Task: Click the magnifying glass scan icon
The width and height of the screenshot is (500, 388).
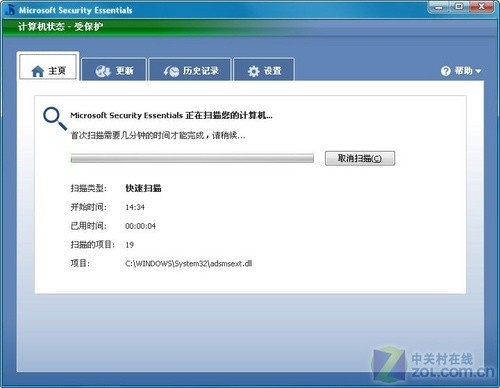Action: (55, 118)
